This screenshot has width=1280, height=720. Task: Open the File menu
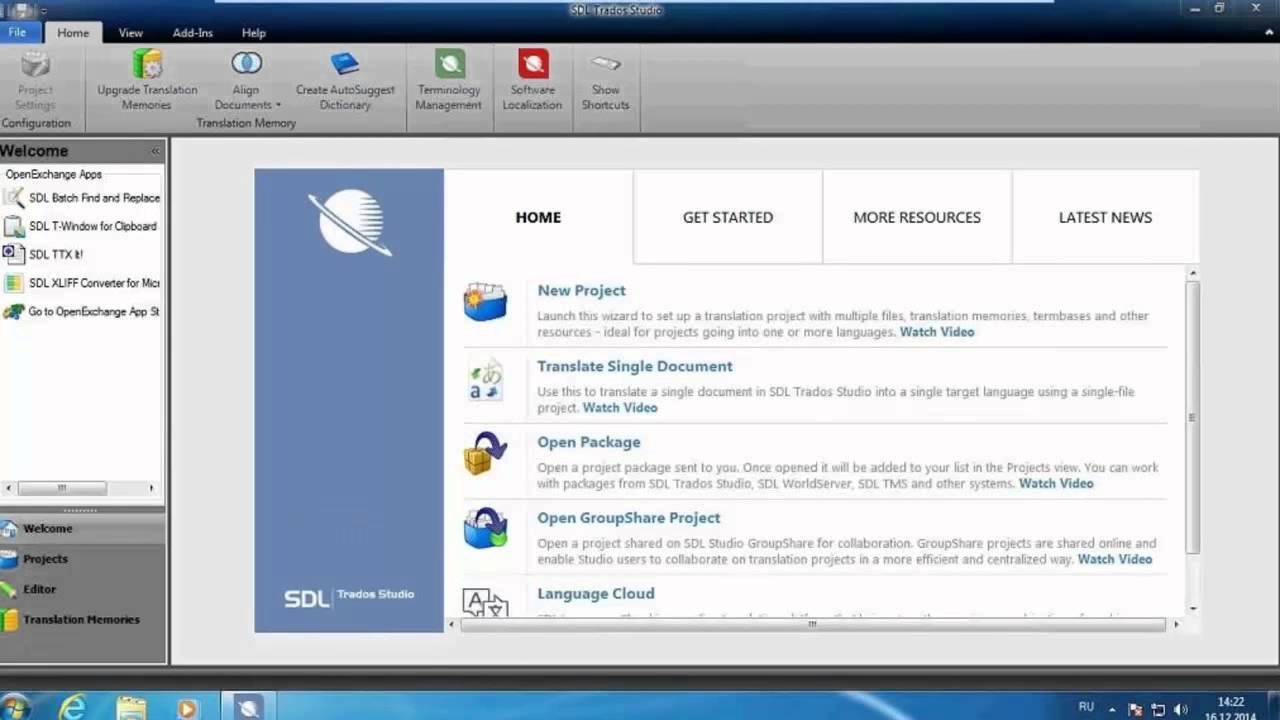tap(17, 32)
